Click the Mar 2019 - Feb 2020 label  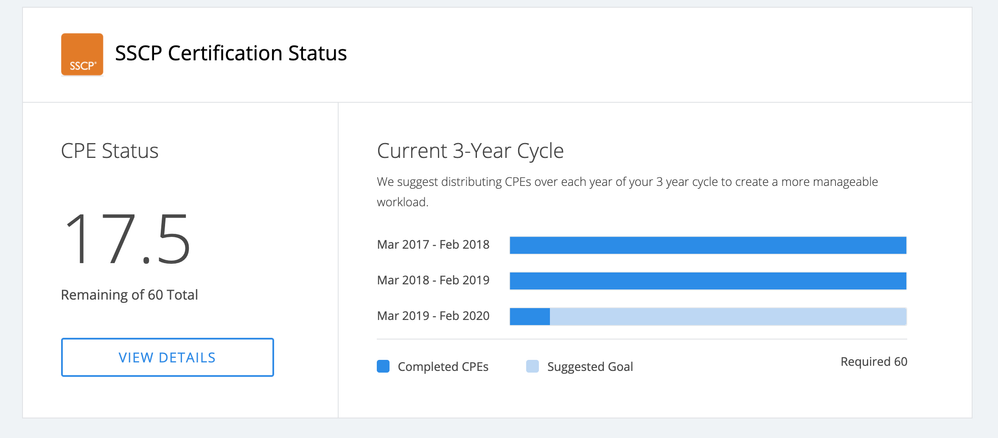click(433, 317)
